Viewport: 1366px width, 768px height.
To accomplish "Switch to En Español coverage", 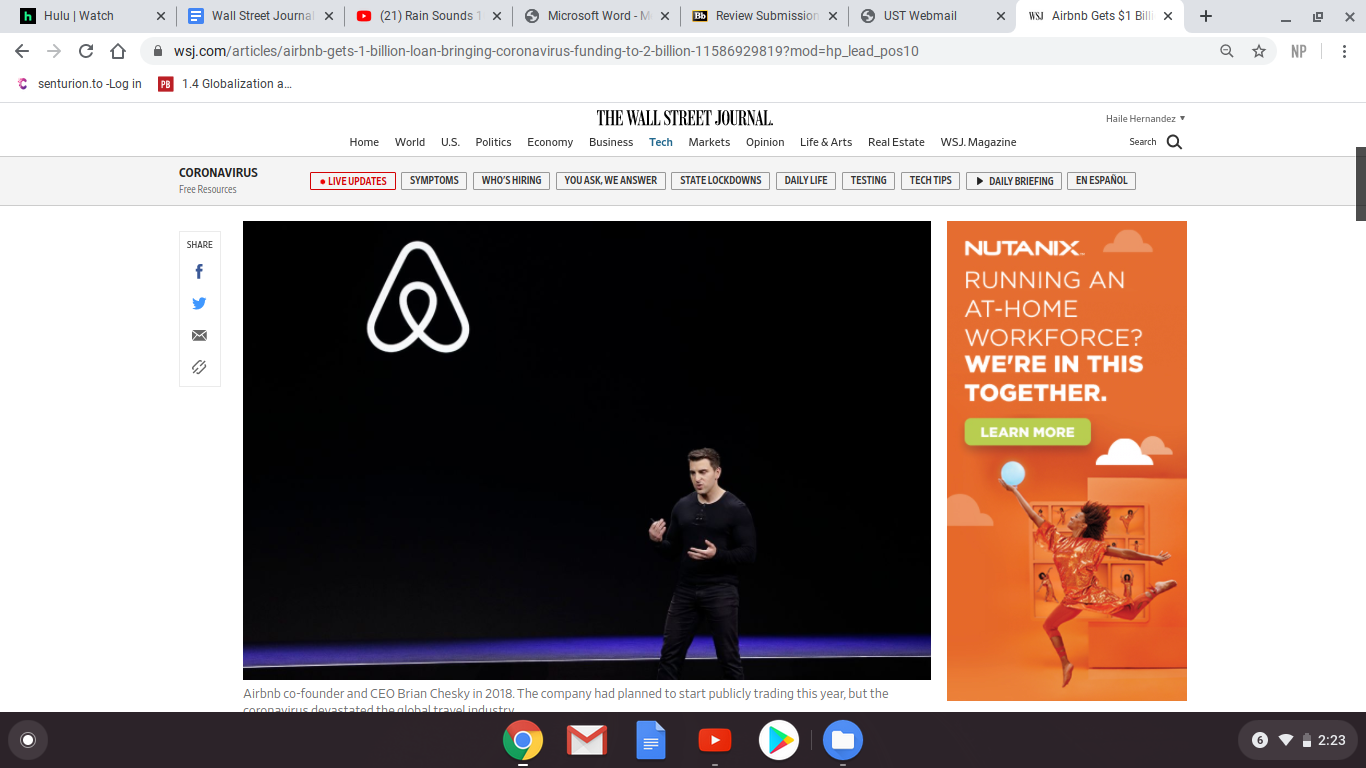I will pos(1101,181).
